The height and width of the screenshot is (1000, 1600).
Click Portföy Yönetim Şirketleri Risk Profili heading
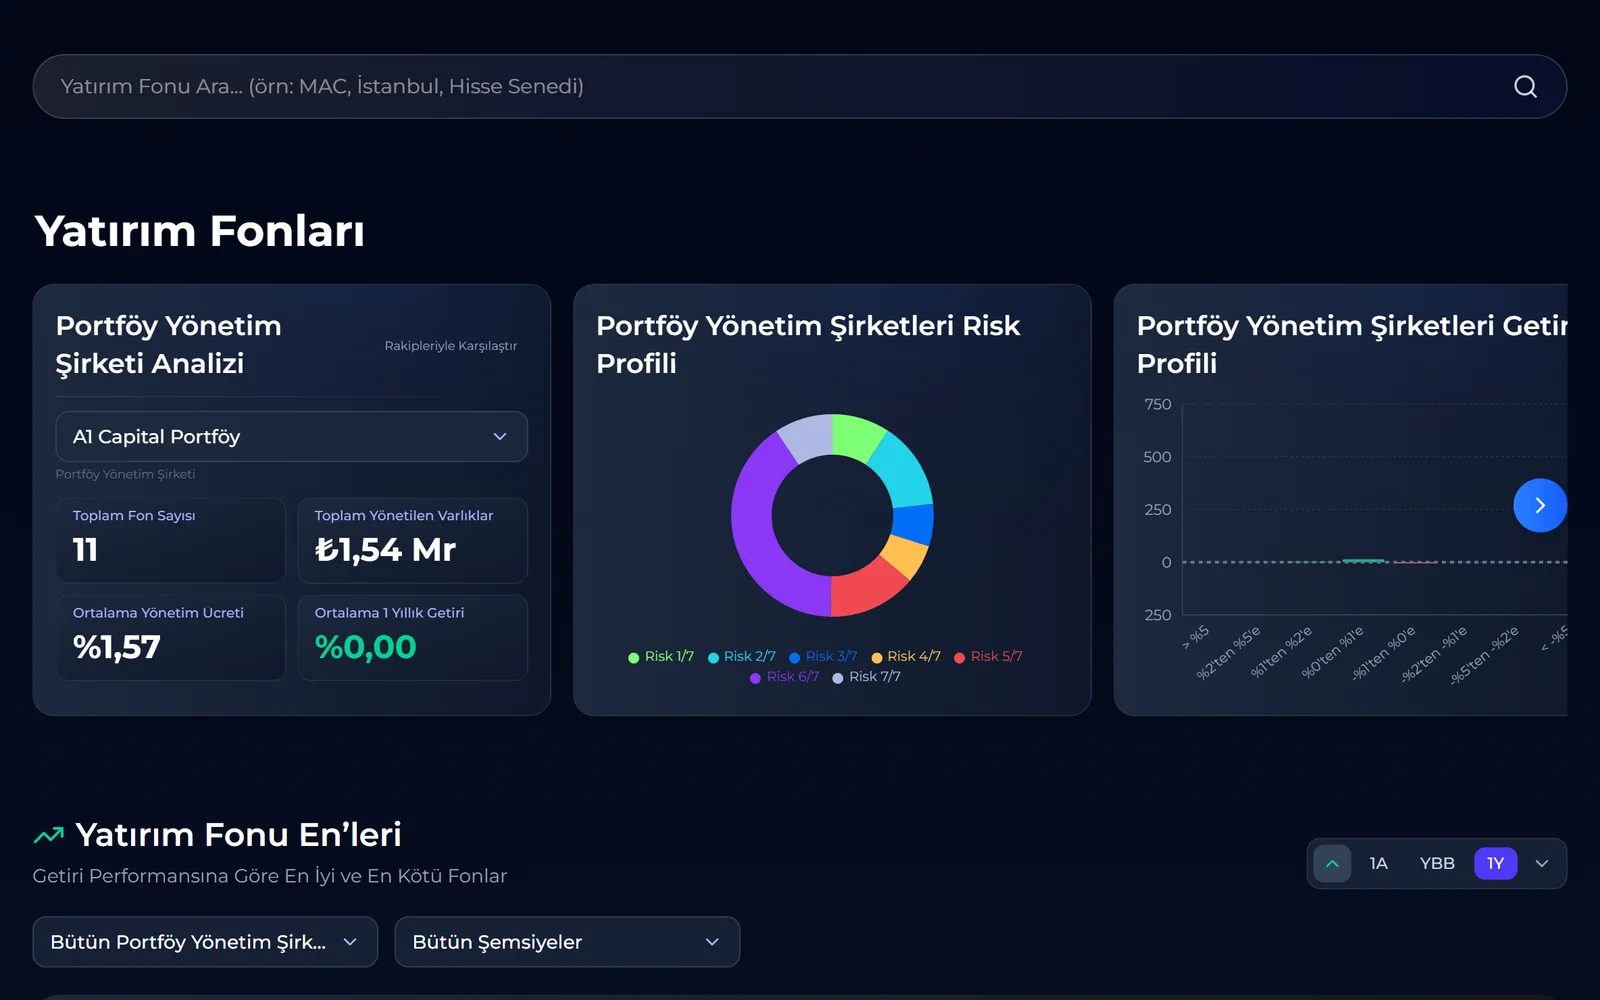pyautogui.click(x=808, y=344)
